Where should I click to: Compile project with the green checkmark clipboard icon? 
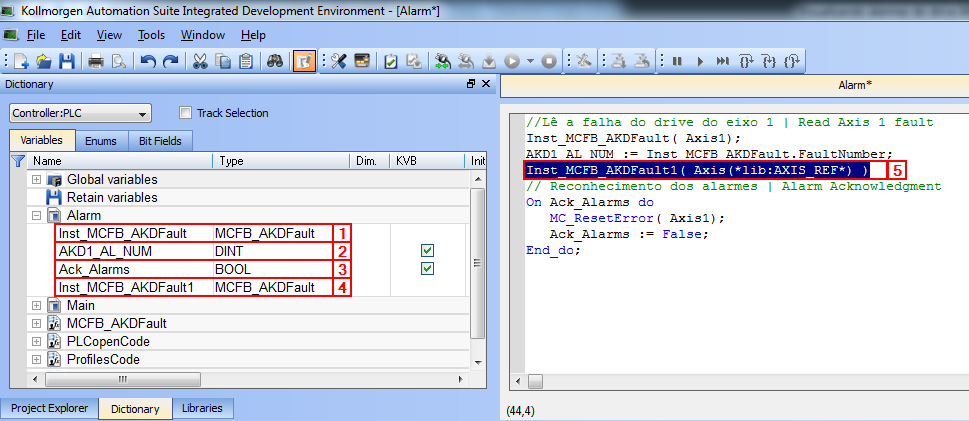pyautogui.click(x=391, y=61)
